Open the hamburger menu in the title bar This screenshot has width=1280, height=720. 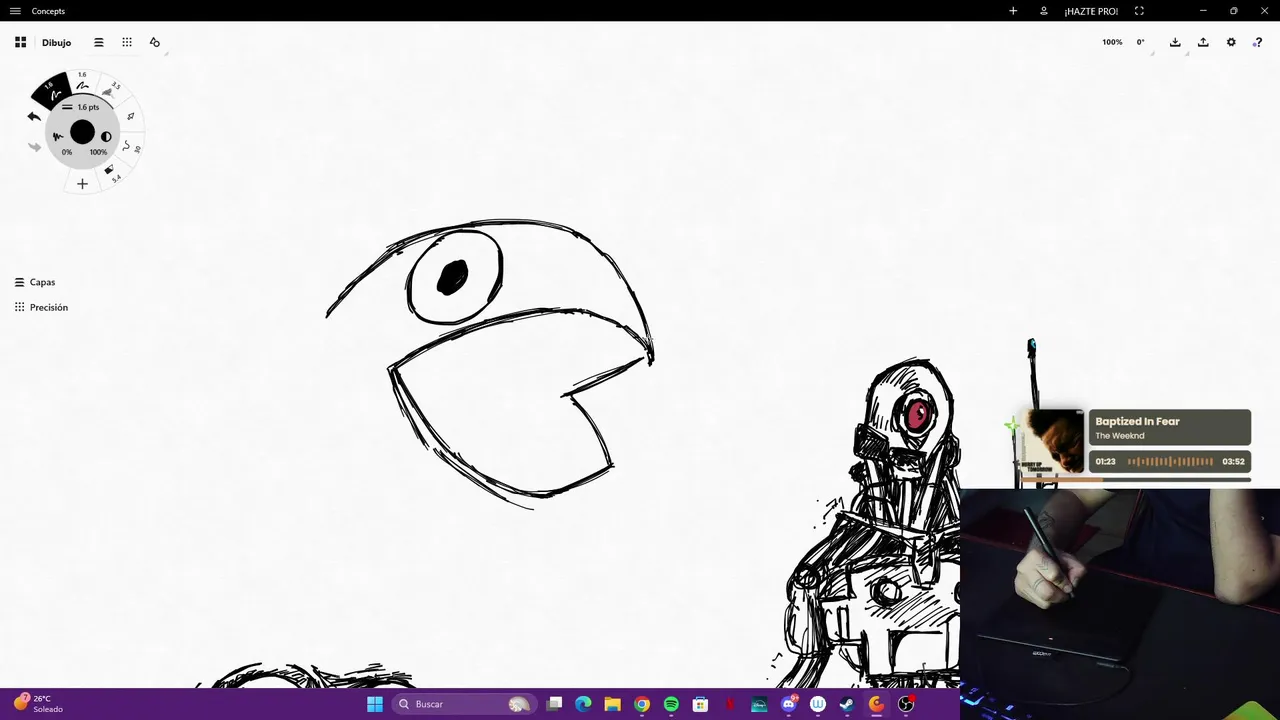click(x=15, y=11)
